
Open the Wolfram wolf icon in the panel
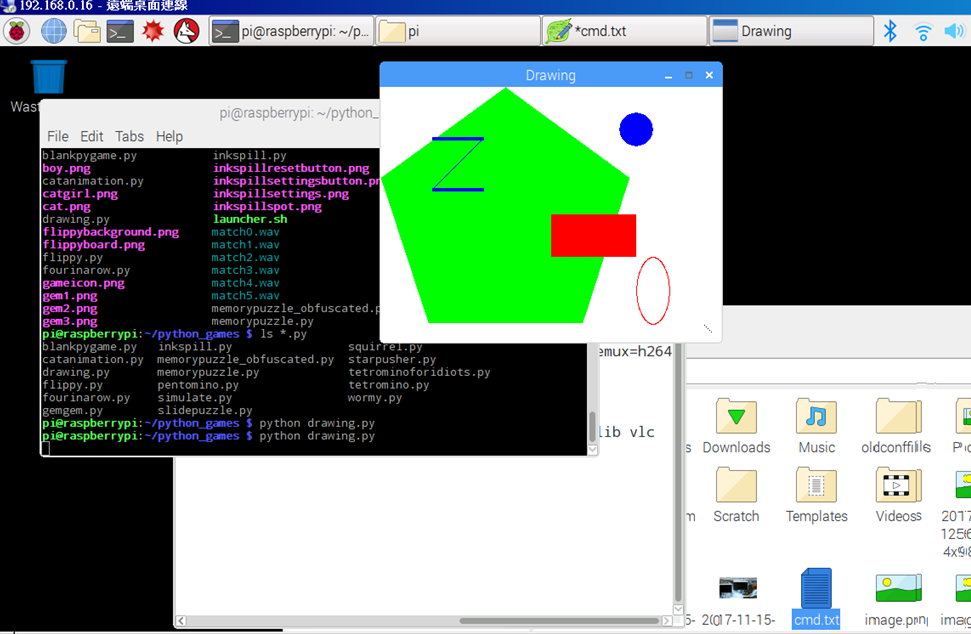186,31
